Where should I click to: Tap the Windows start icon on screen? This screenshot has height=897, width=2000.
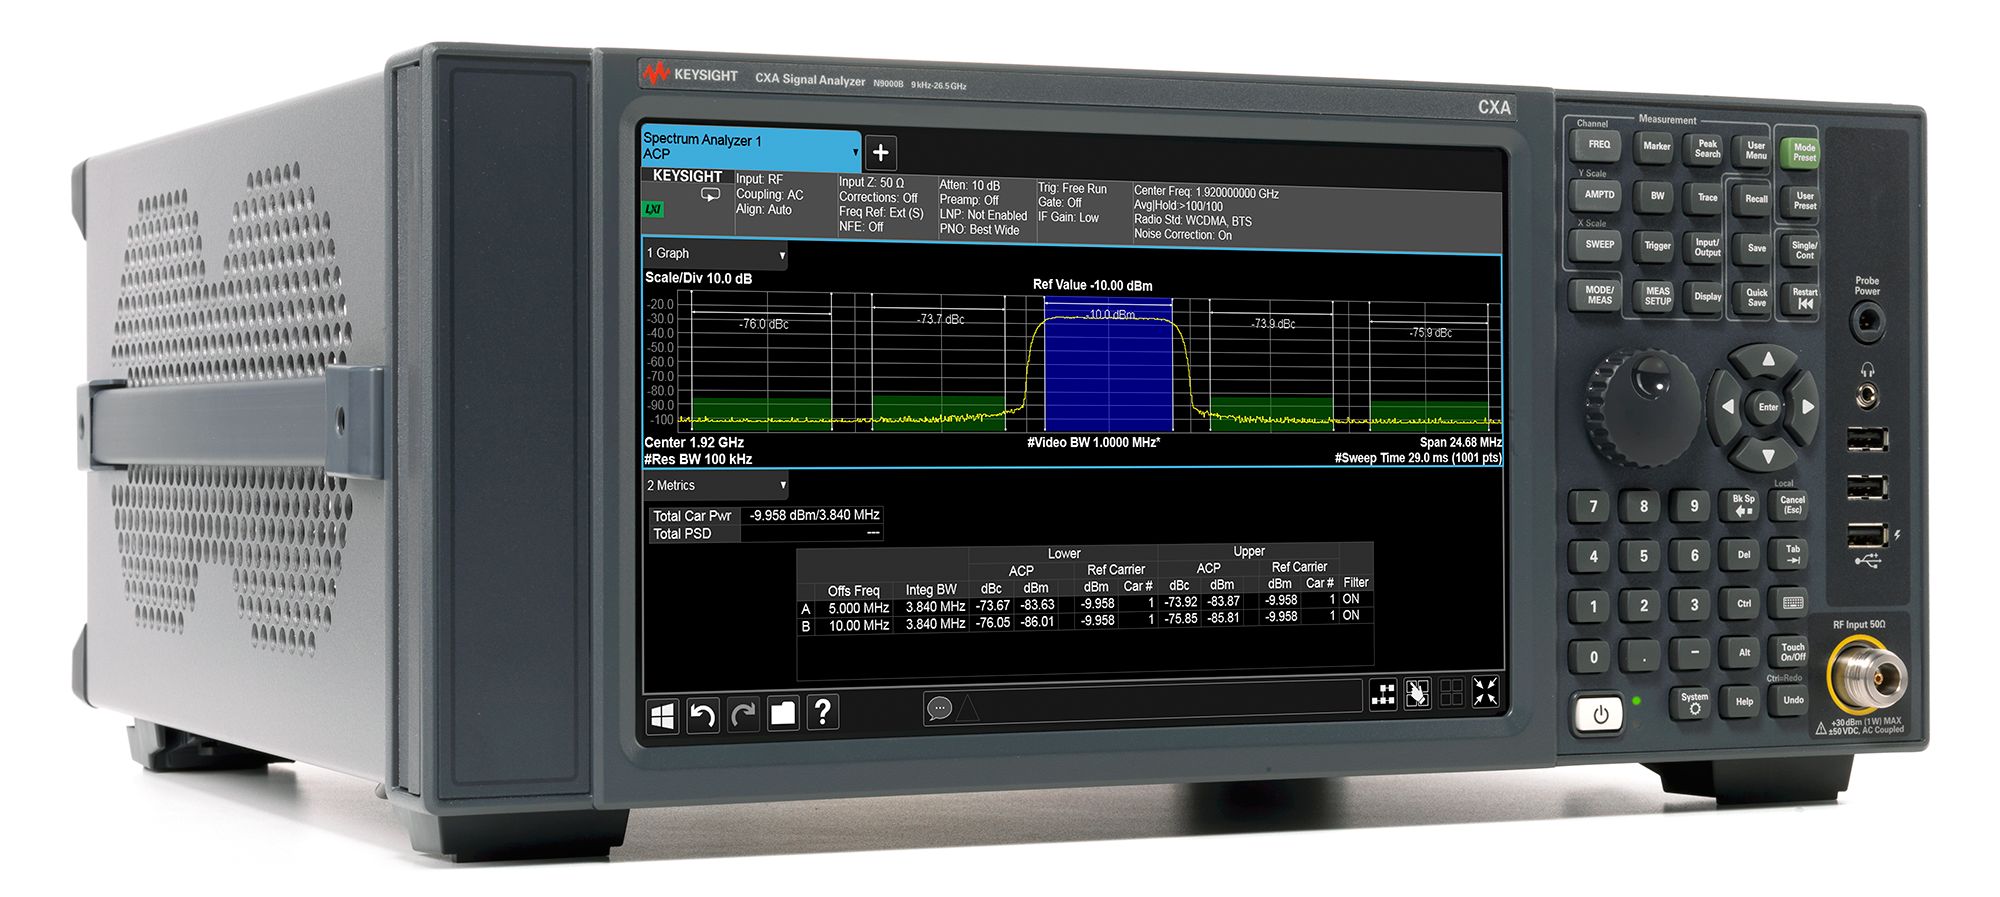662,716
